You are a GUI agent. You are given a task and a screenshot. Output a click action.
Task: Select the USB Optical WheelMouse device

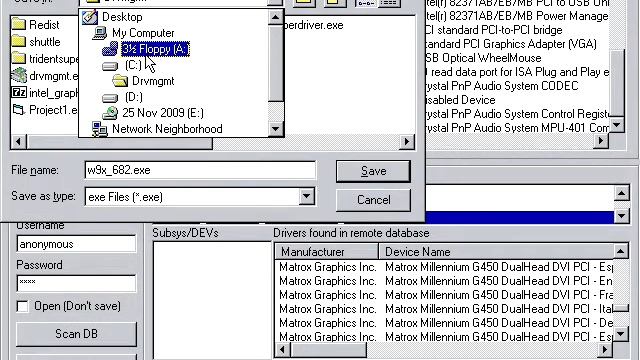[483, 58]
